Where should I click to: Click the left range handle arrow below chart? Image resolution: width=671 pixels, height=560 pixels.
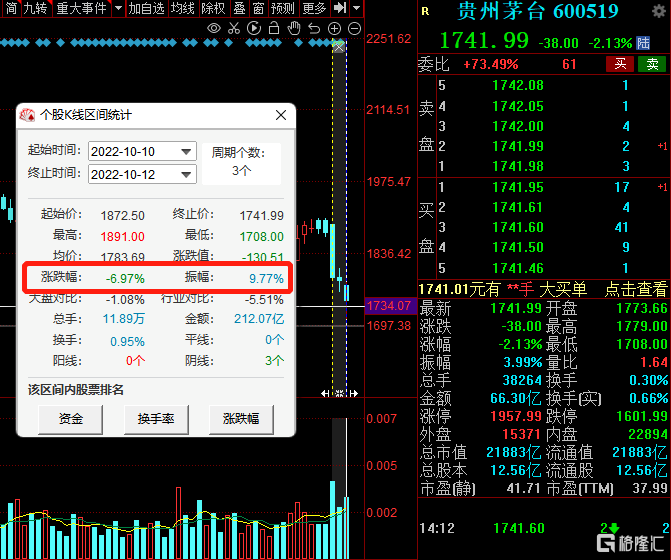coord(325,393)
